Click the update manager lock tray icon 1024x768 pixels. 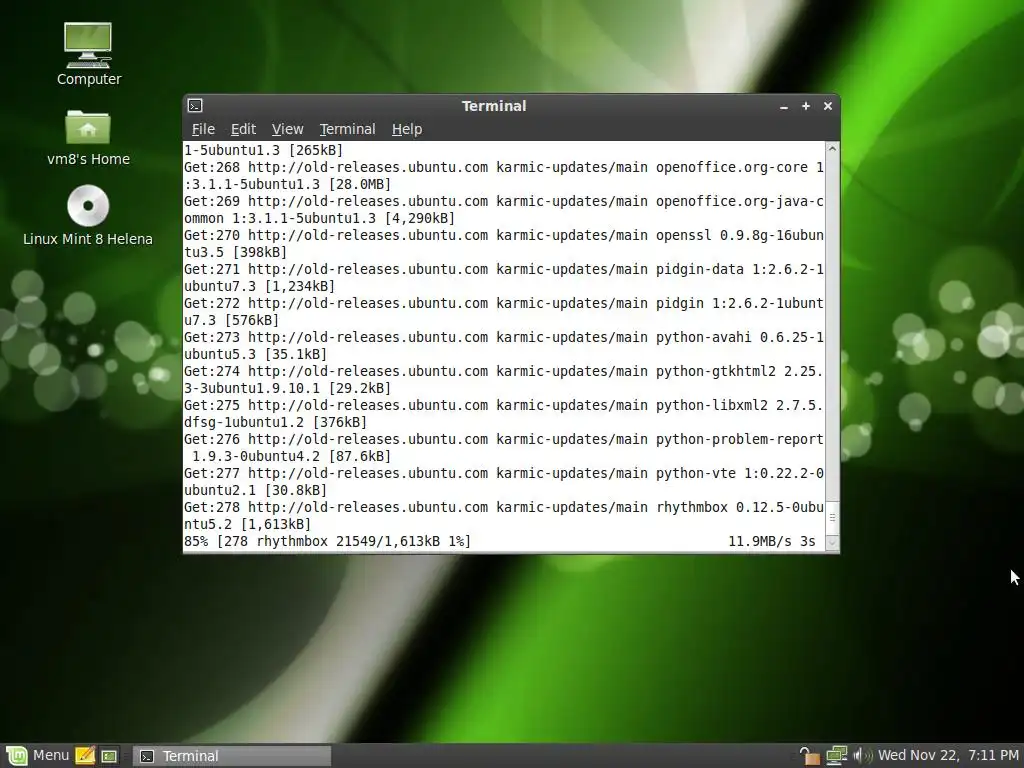[809, 756]
